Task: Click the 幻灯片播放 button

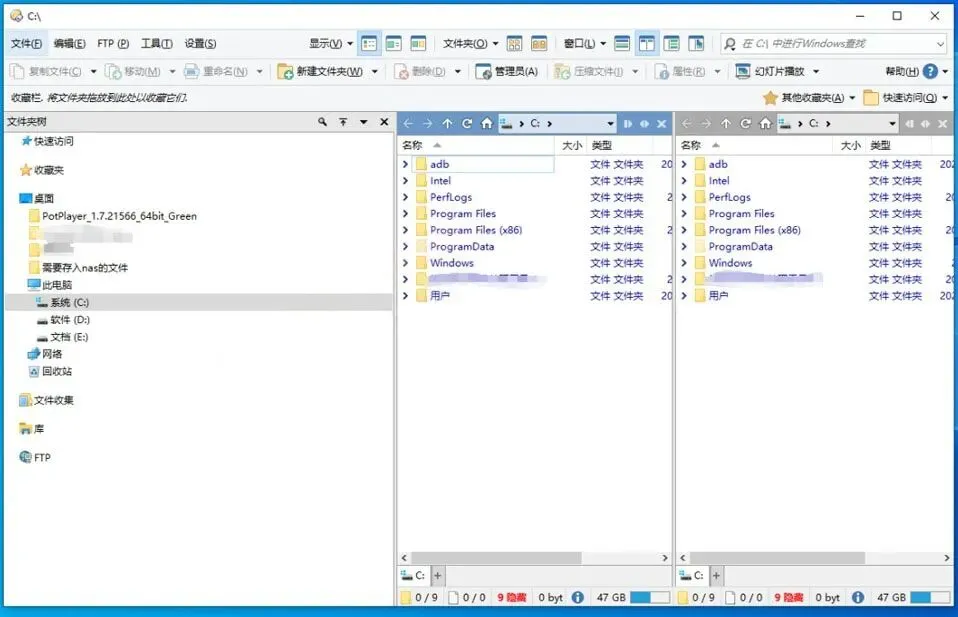Action: click(x=770, y=71)
